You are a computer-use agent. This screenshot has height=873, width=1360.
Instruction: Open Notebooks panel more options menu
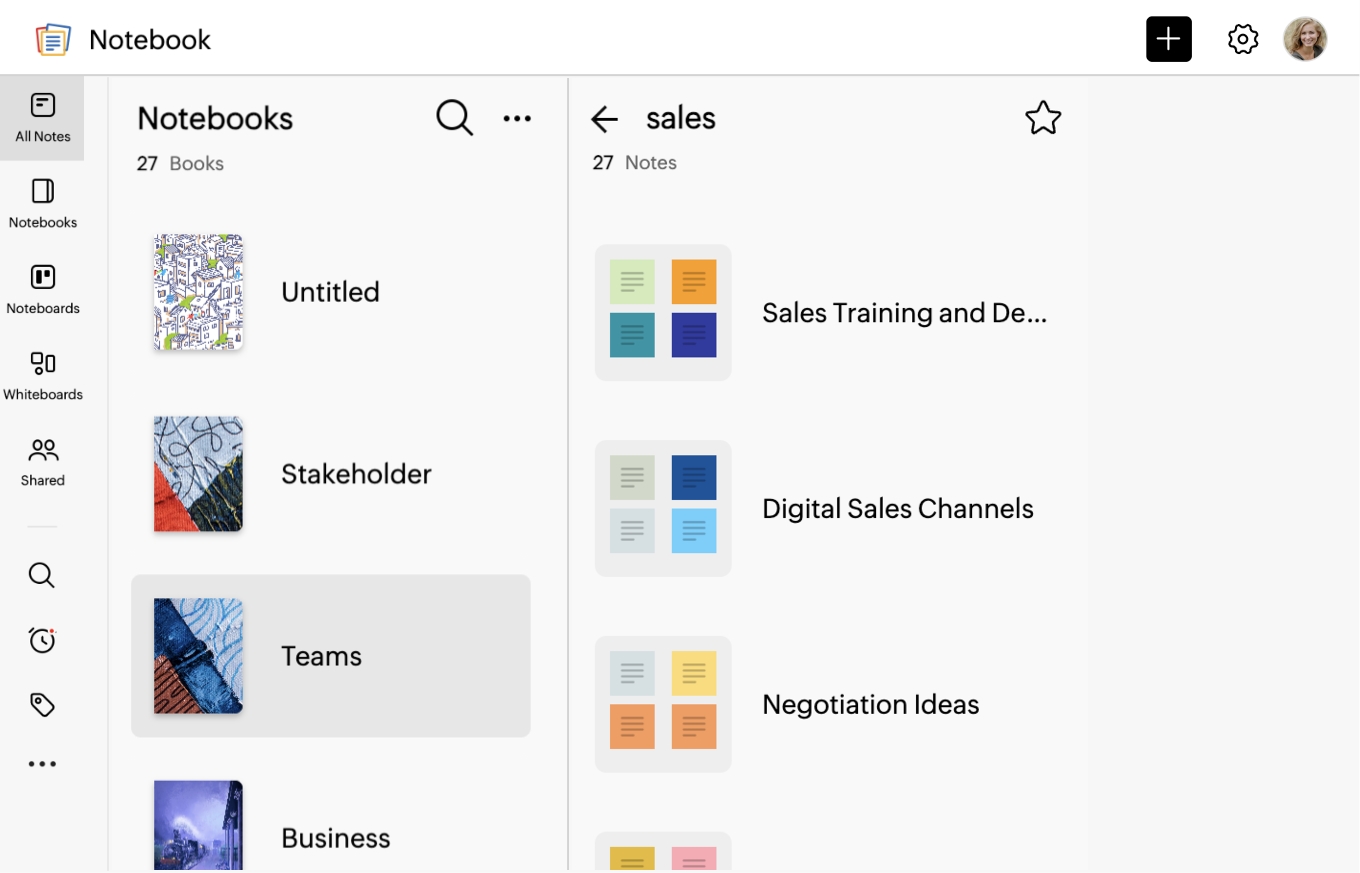[517, 118]
